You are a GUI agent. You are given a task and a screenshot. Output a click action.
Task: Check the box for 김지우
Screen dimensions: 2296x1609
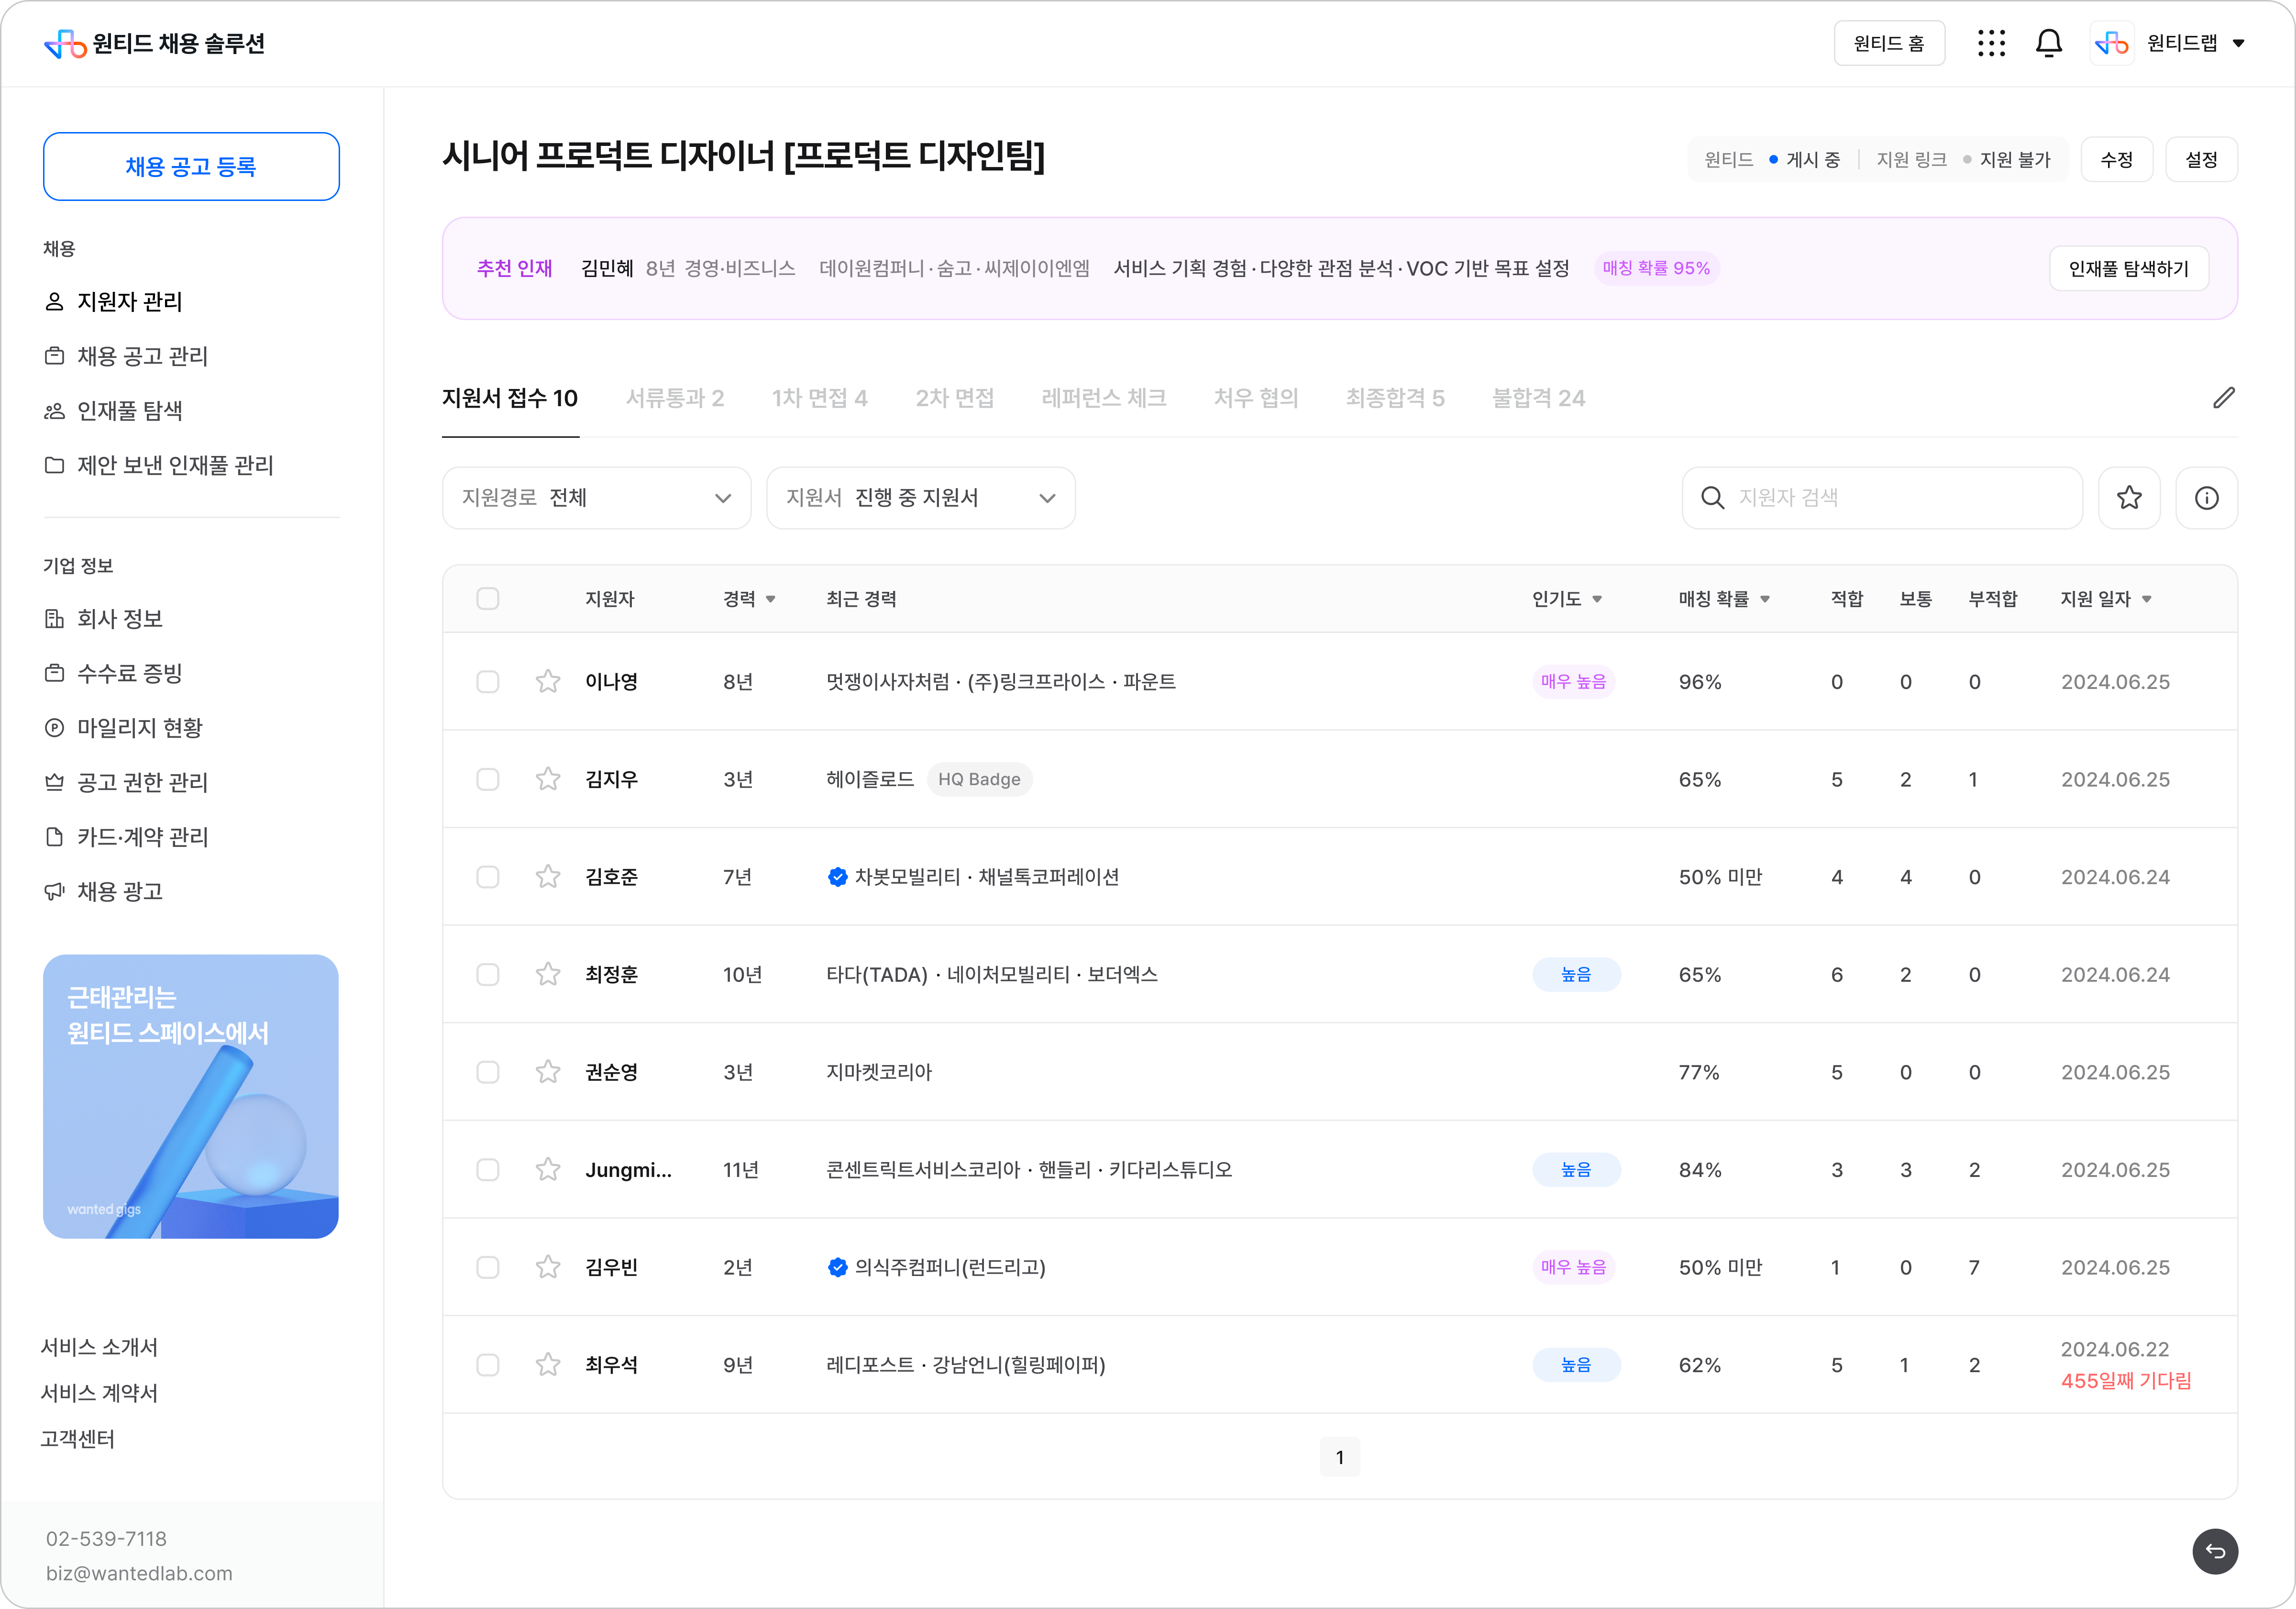pyautogui.click(x=488, y=779)
